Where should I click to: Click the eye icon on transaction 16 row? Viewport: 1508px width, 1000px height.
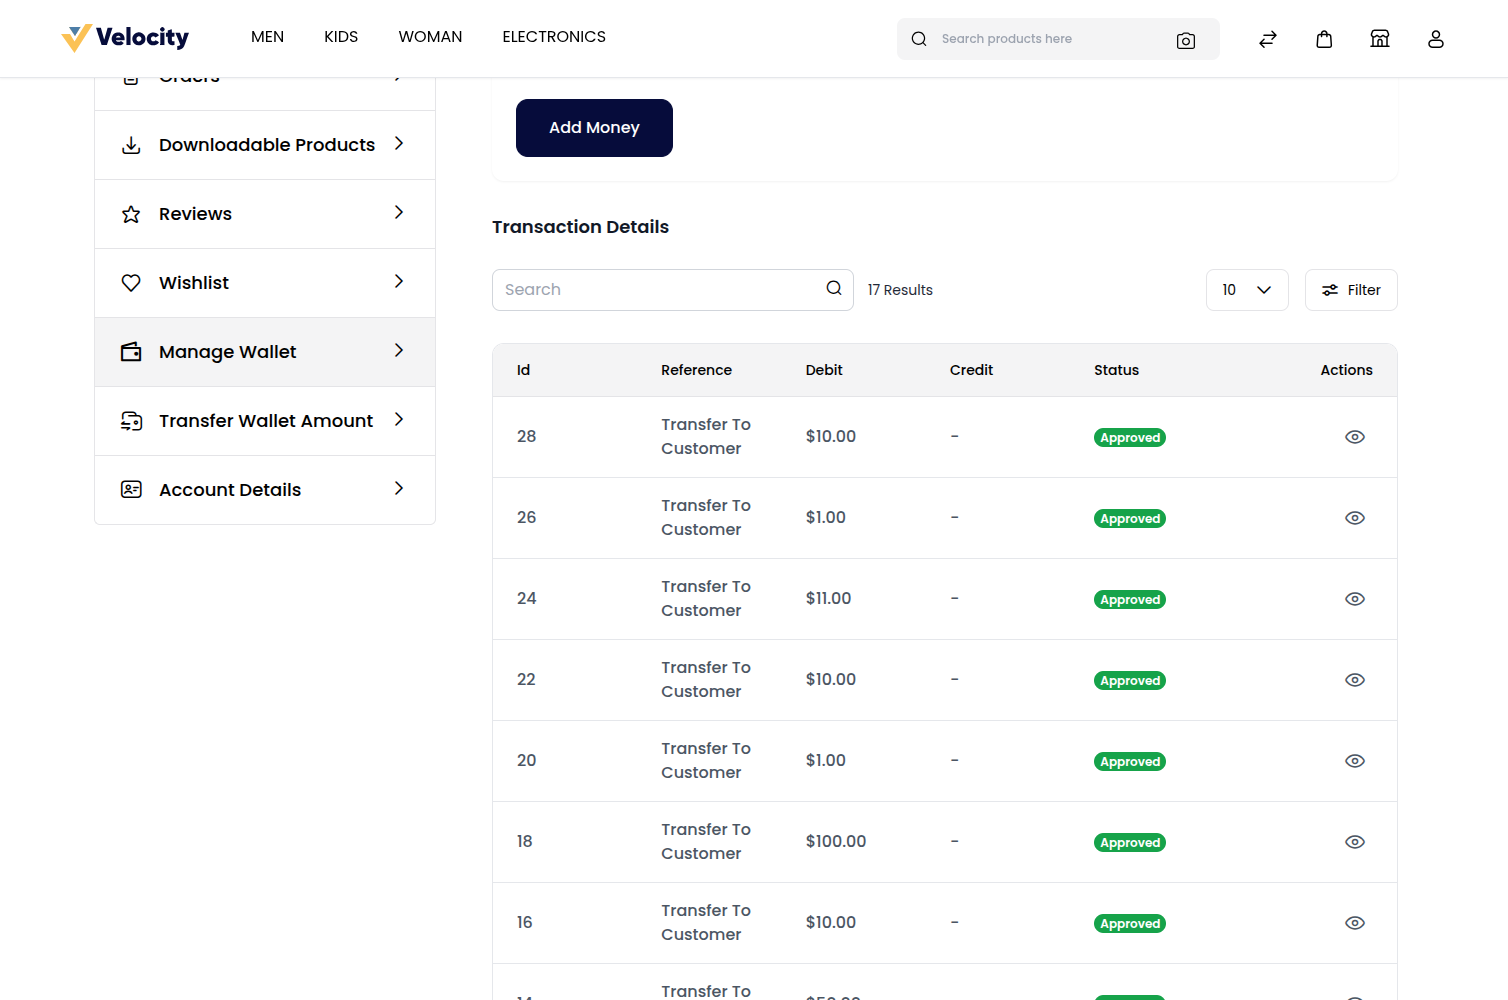pos(1355,922)
